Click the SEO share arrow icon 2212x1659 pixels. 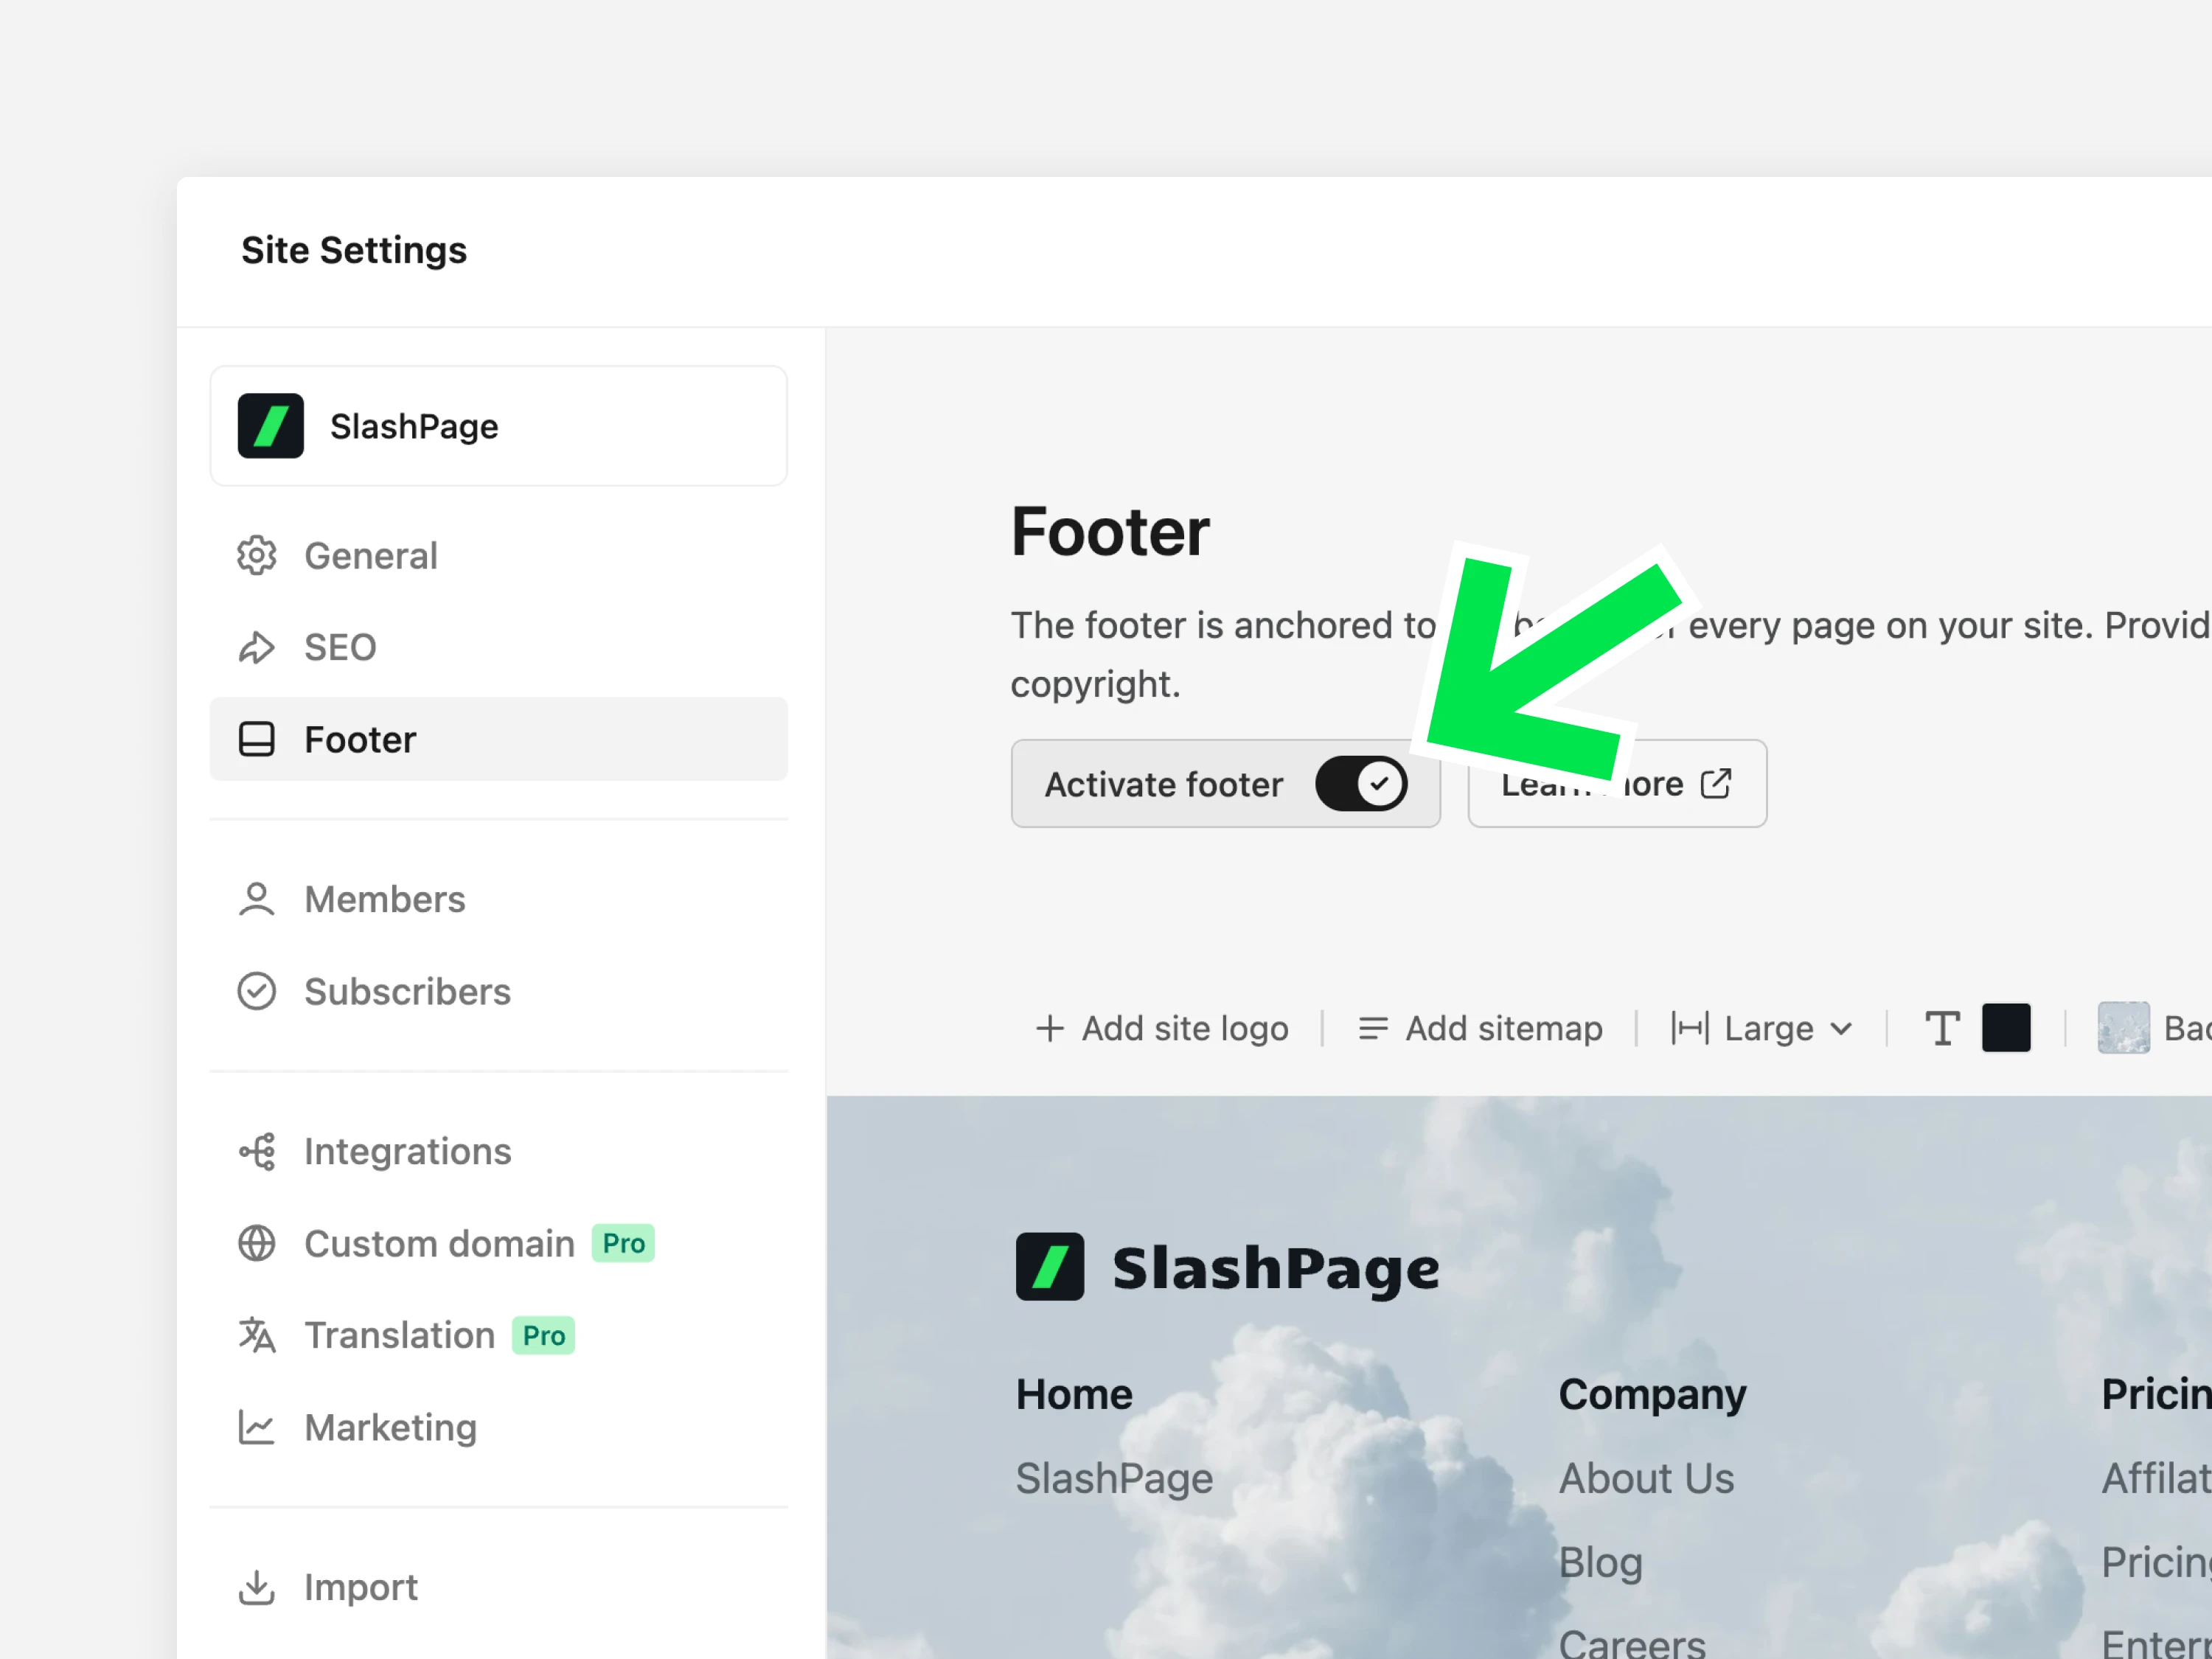point(257,647)
